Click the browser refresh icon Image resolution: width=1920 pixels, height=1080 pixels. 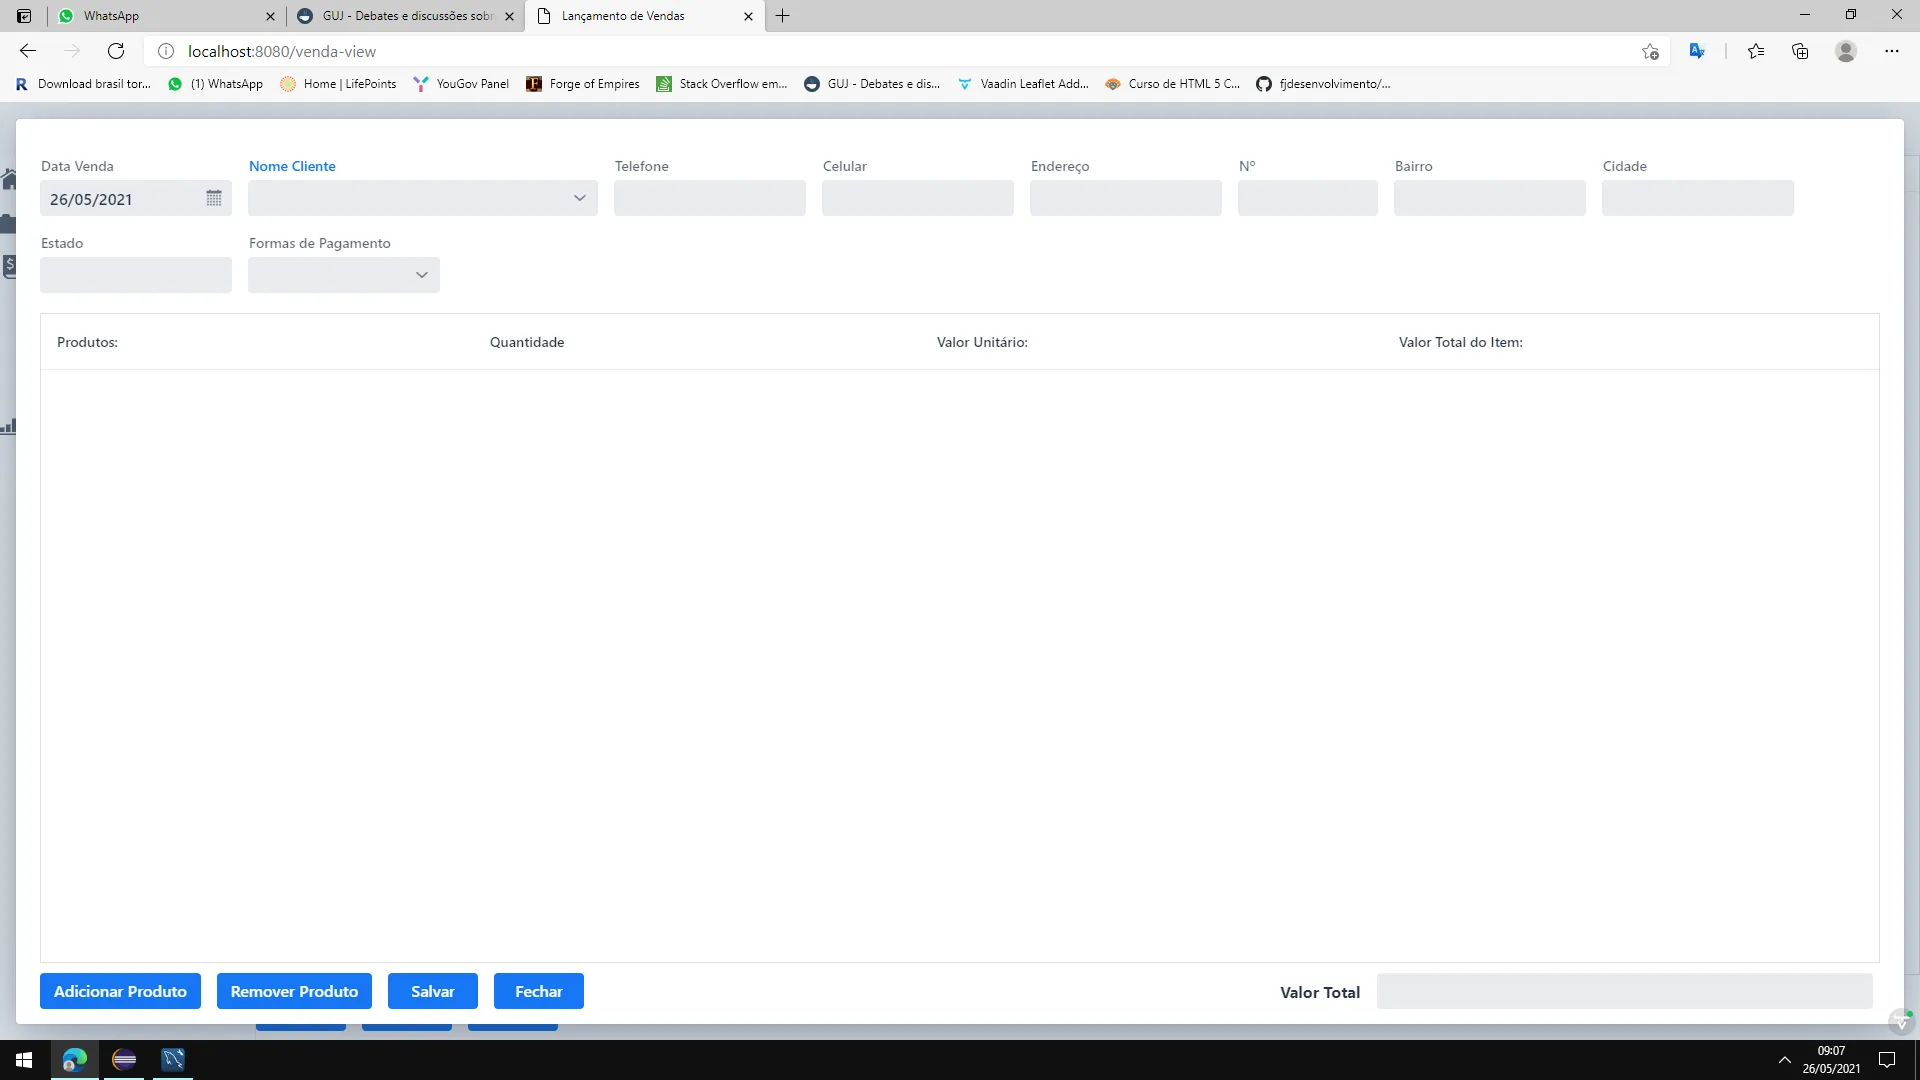pyautogui.click(x=116, y=51)
